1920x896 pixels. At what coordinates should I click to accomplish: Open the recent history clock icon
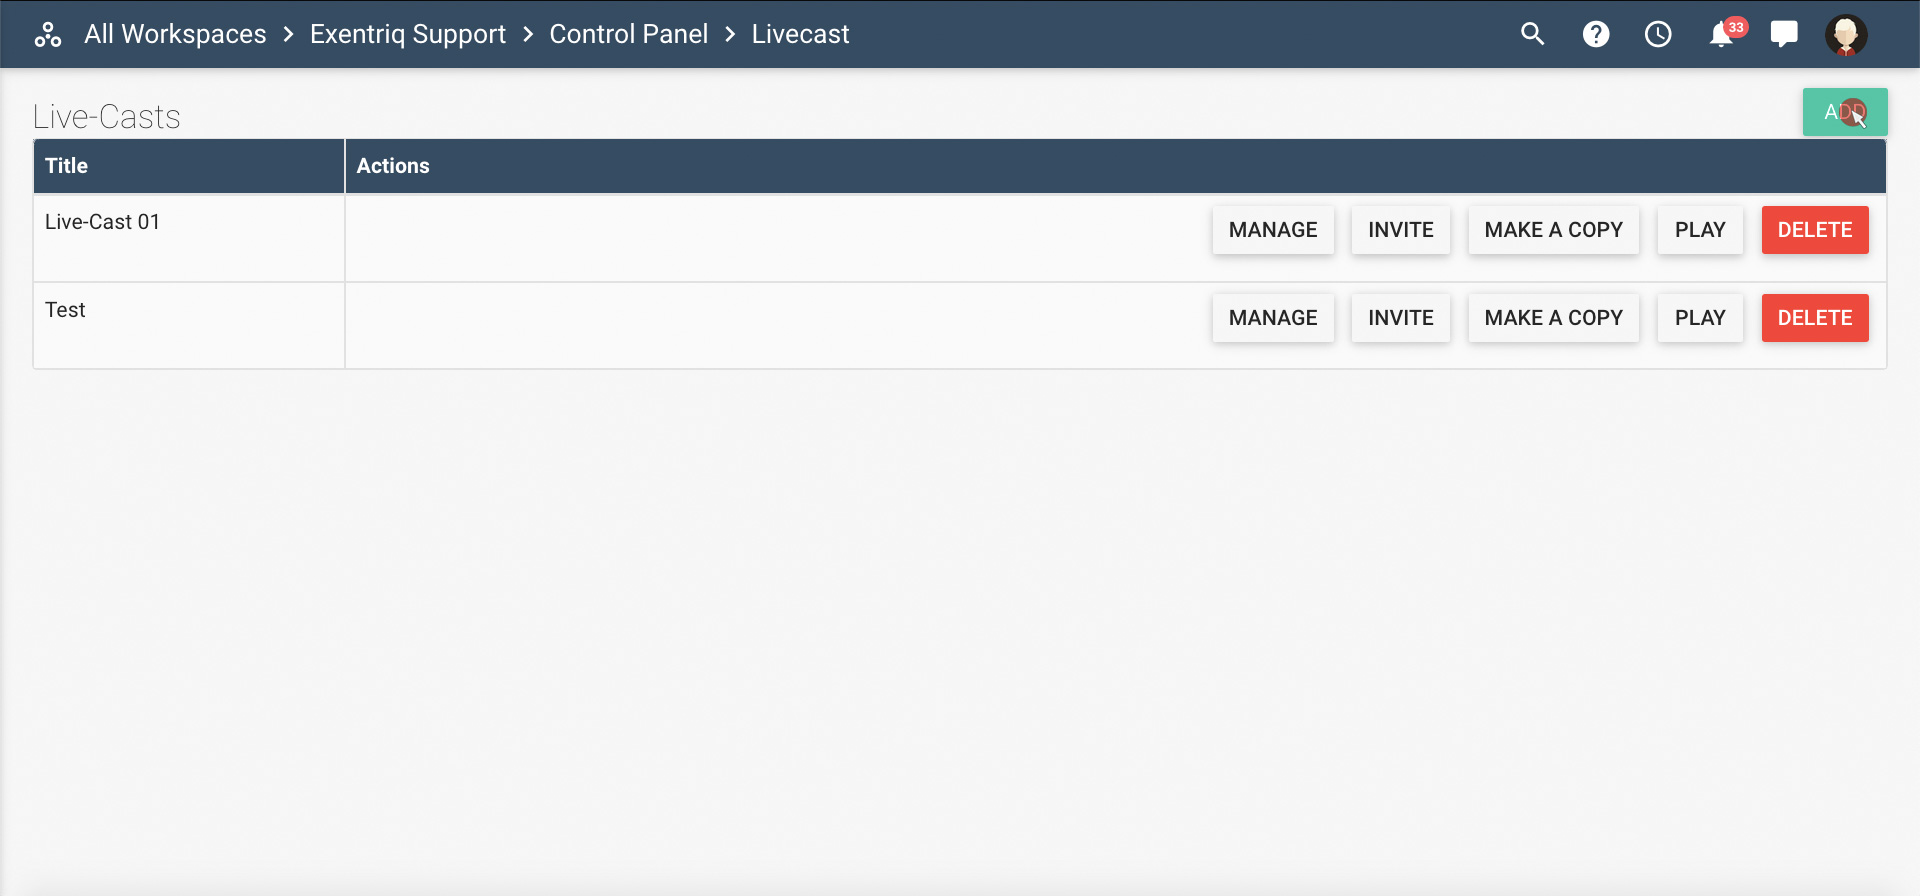1658,34
